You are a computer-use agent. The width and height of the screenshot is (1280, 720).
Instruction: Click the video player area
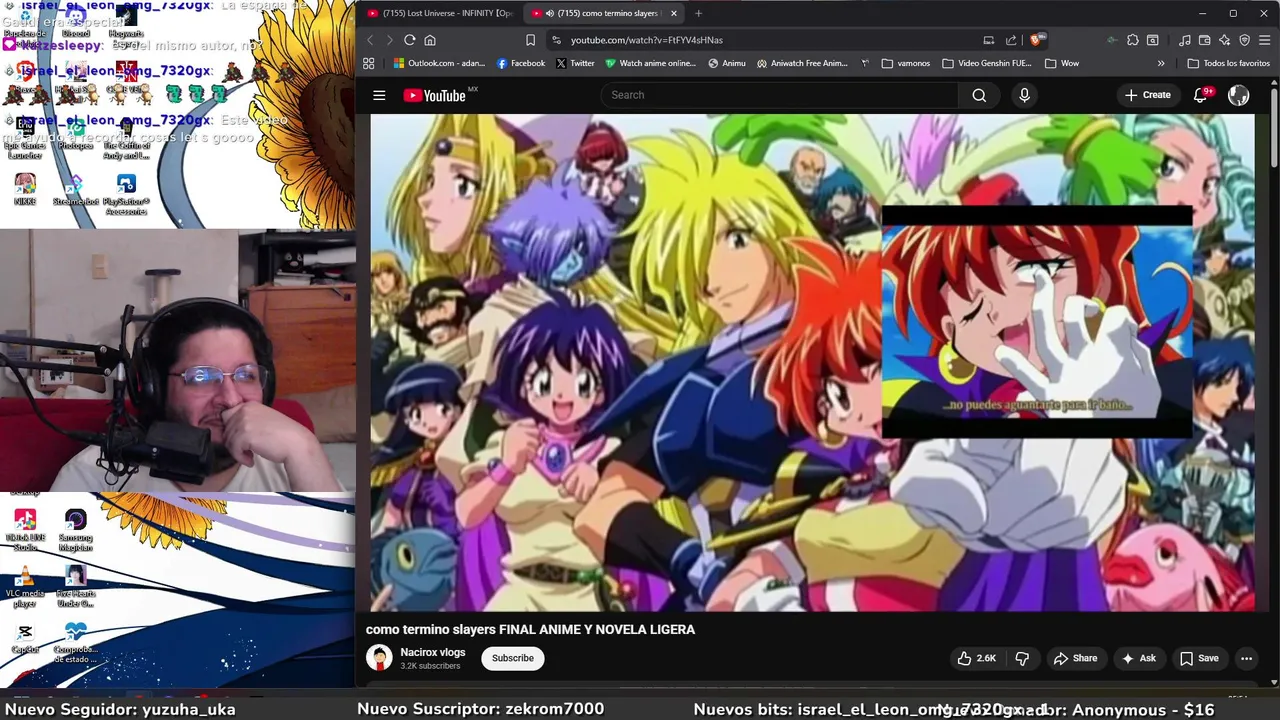812,362
